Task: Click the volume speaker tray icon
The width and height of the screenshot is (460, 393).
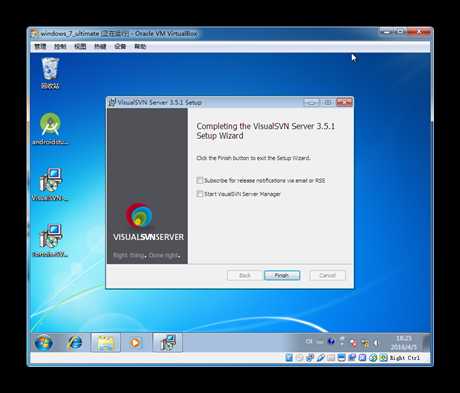Action: click(x=376, y=343)
